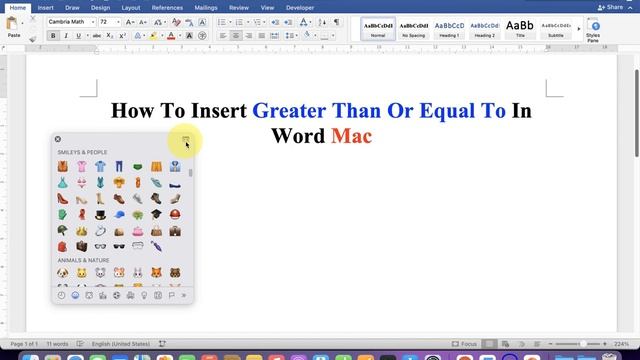The height and width of the screenshot is (360, 640).
Task: Insert the top hat emoji
Action: click(100, 215)
